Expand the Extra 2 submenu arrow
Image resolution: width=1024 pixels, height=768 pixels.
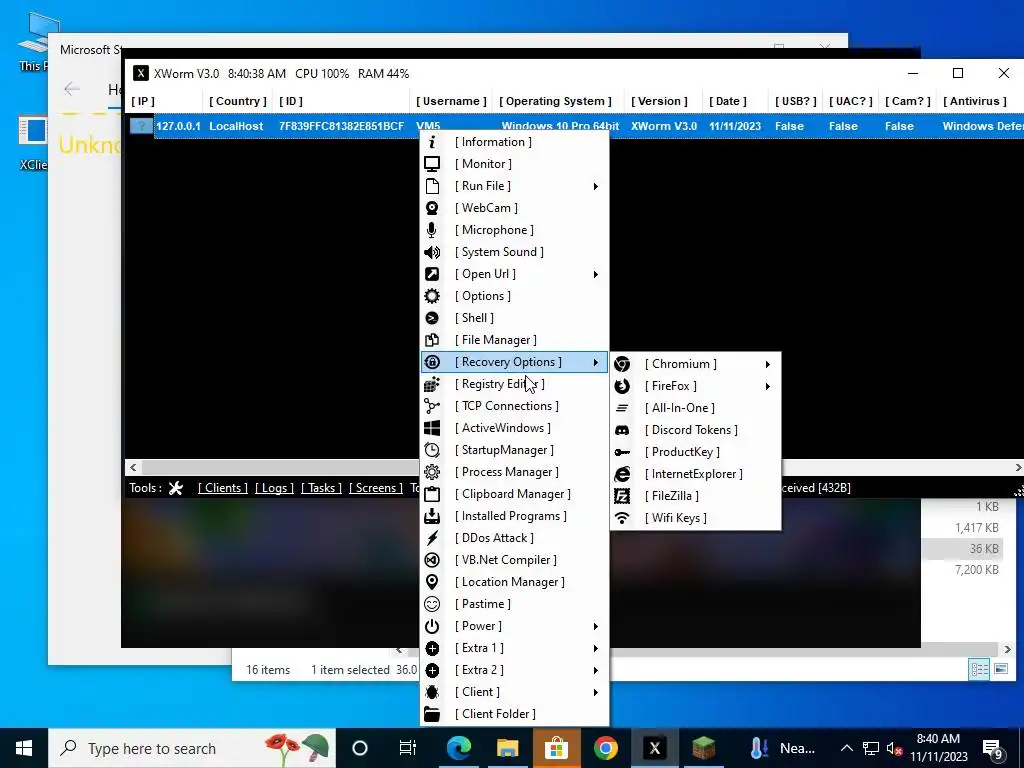click(x=596, y=670)
